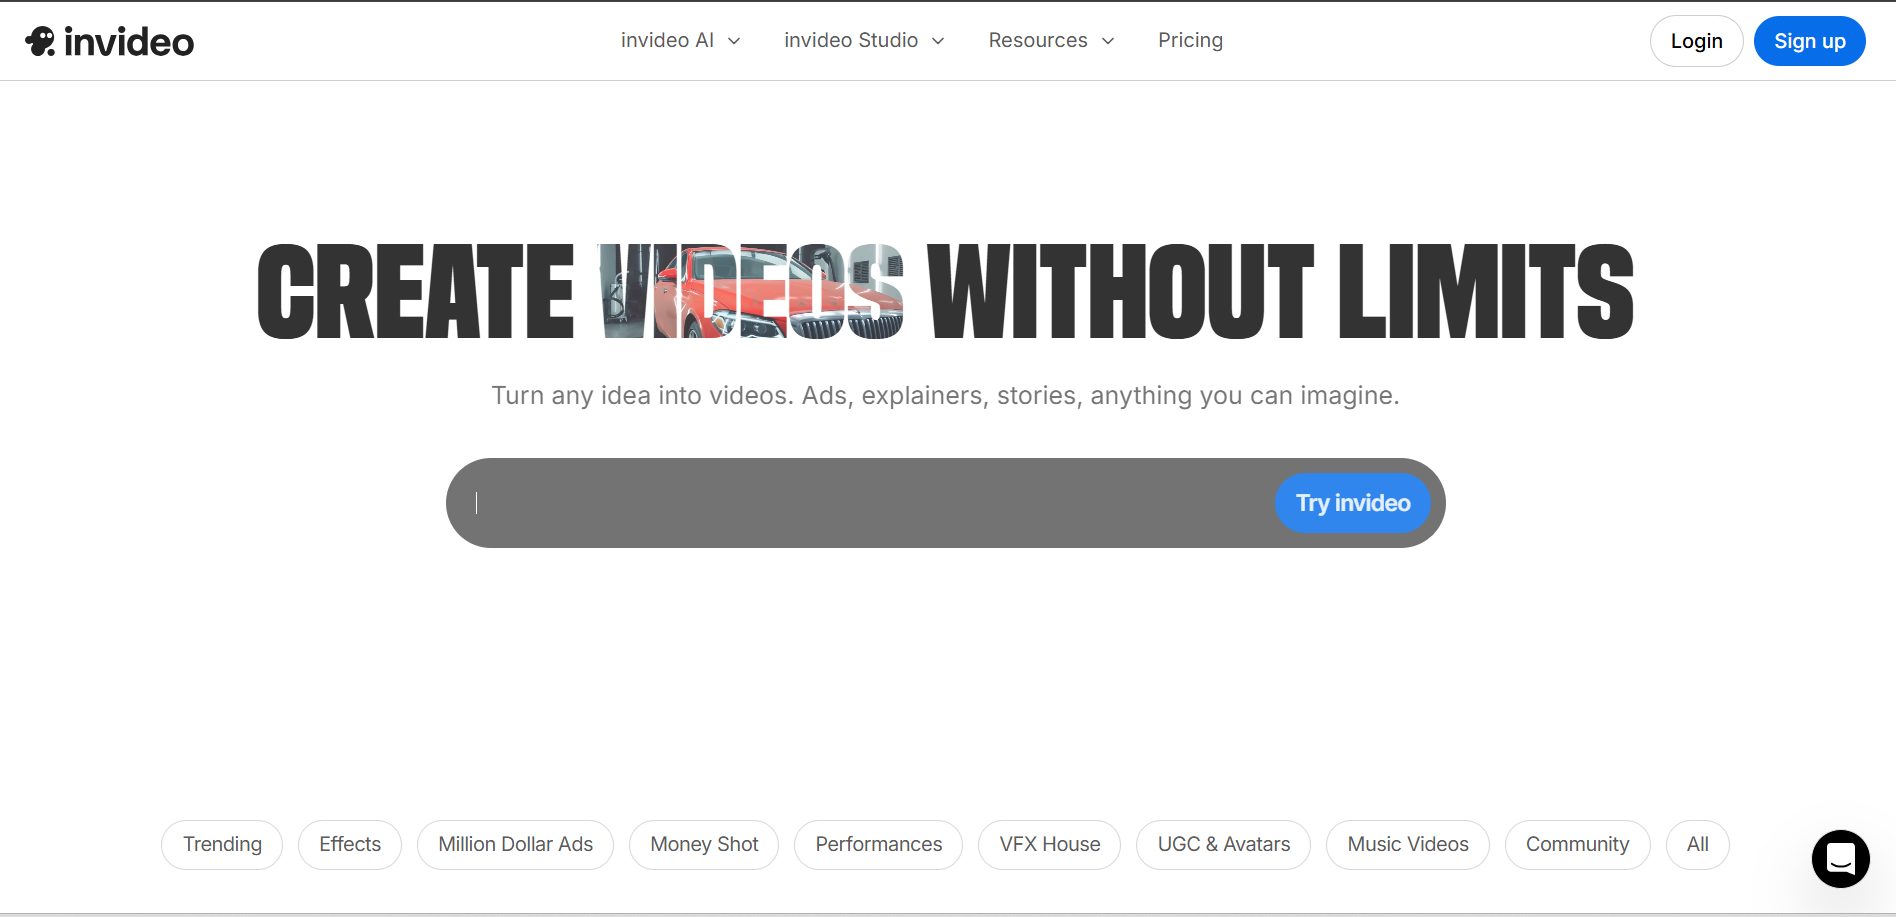Click the Try invideo button
Image resolution: width=1896 pixels, height=917 pixels.
[x=1352, y=503]
